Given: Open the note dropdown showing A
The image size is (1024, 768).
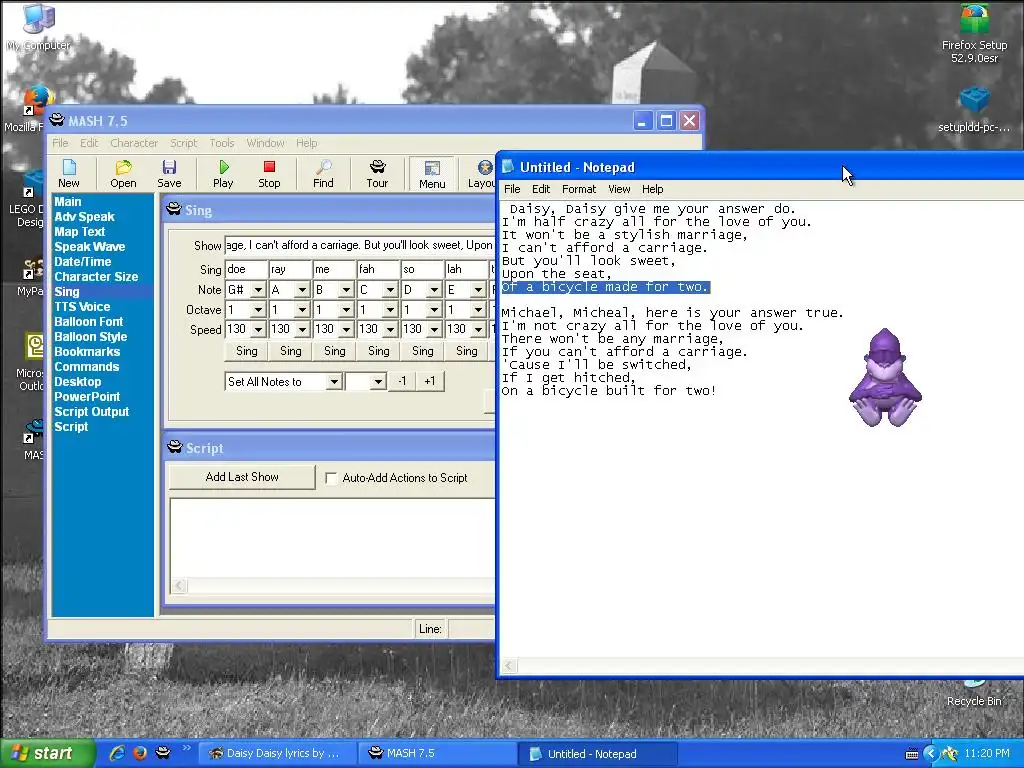Looking at the screenshot, I should click(302, 289).
